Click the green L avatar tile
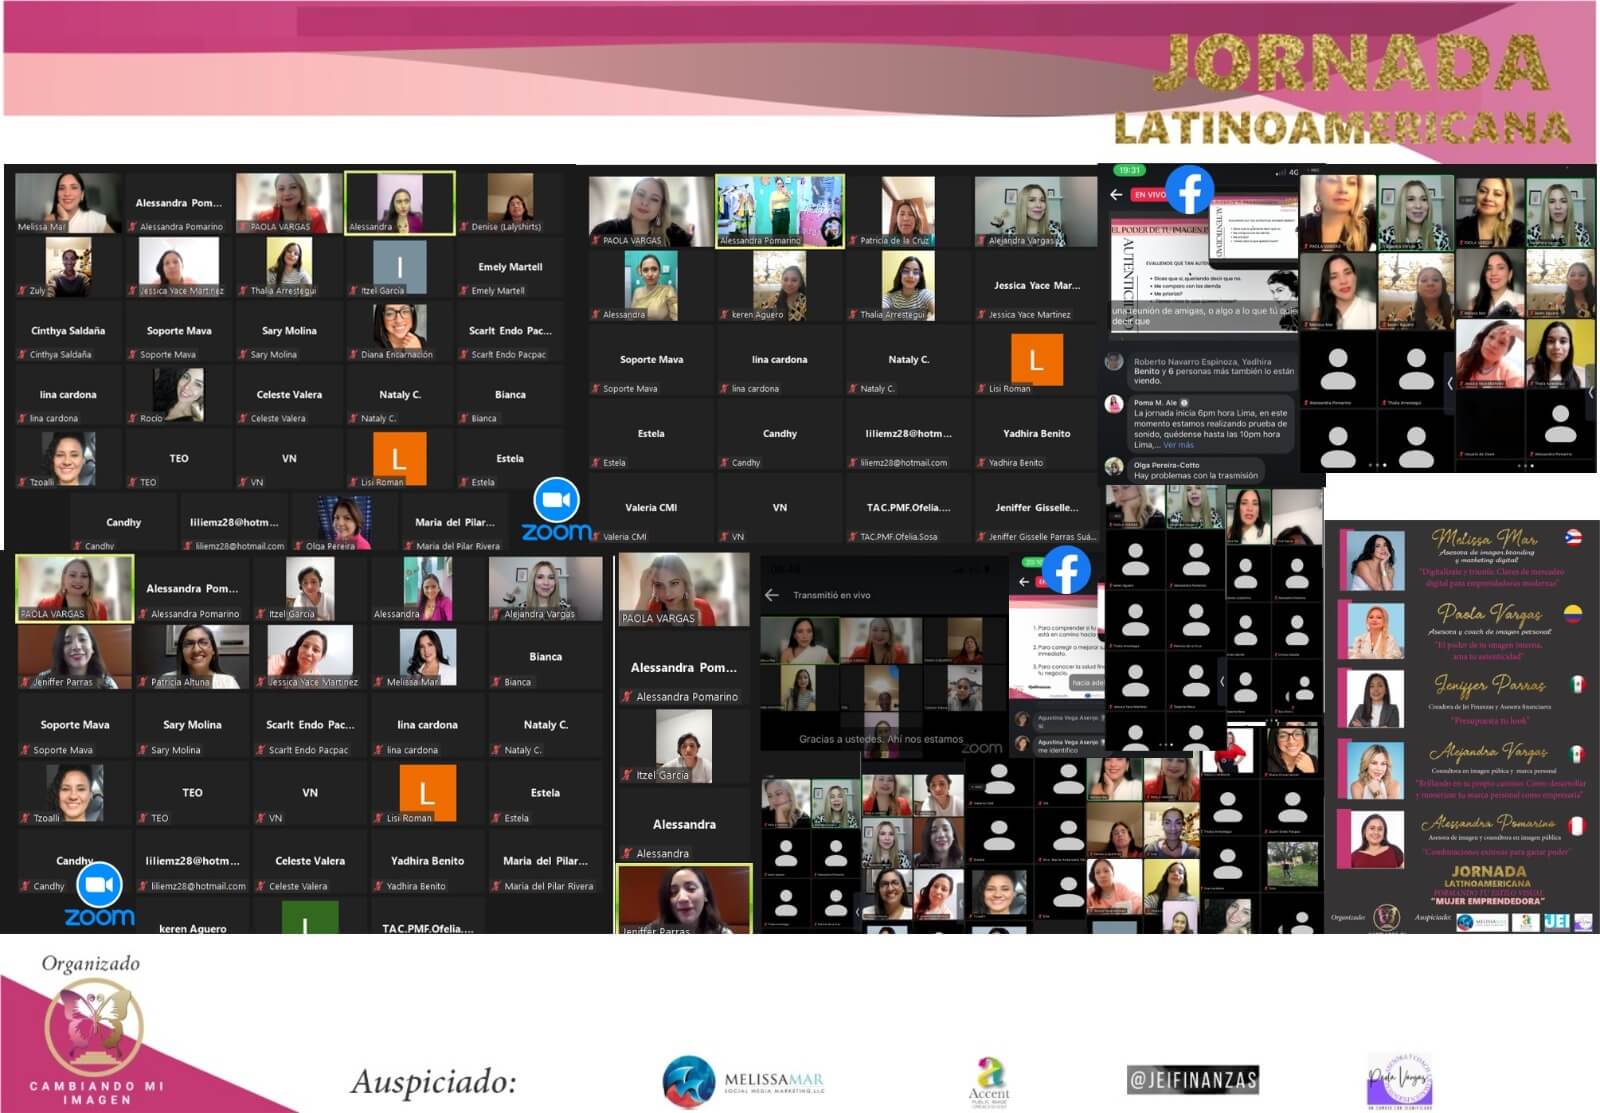 [x=309, y=918]
